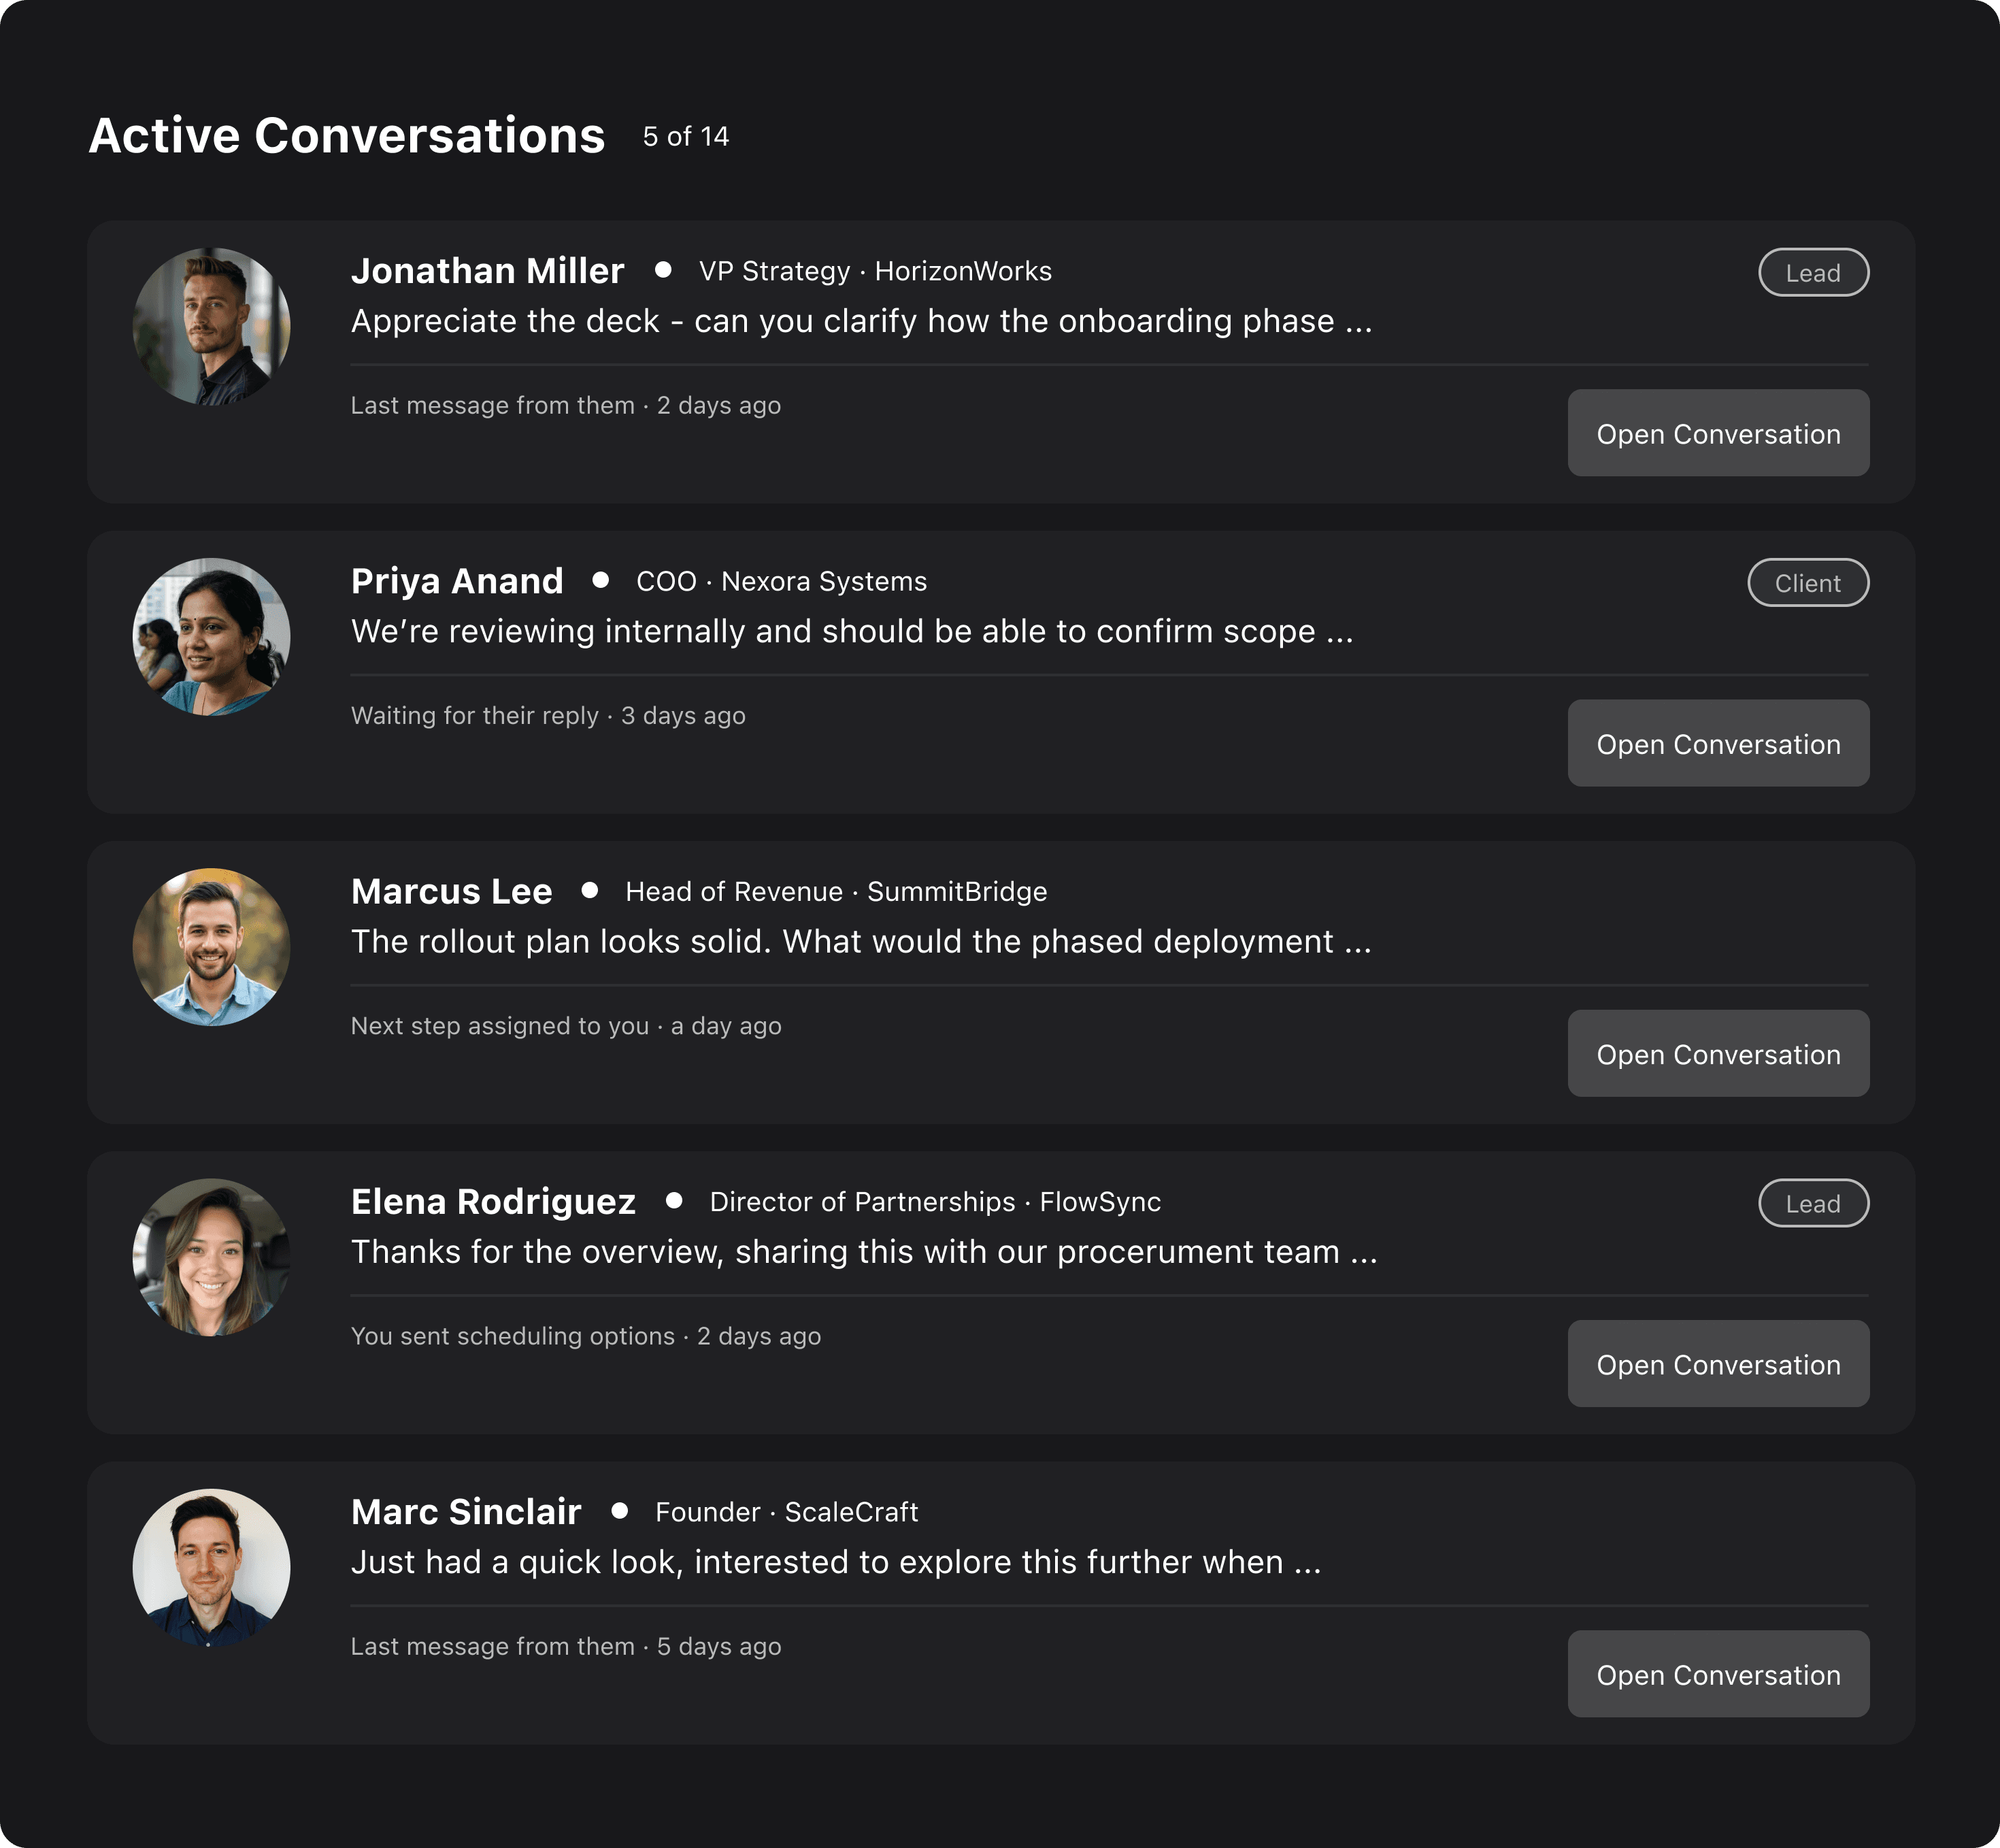Click the 5 of 14 conversation counter
Viewport: 2000px width, 1848px height.
pos(685,136)
